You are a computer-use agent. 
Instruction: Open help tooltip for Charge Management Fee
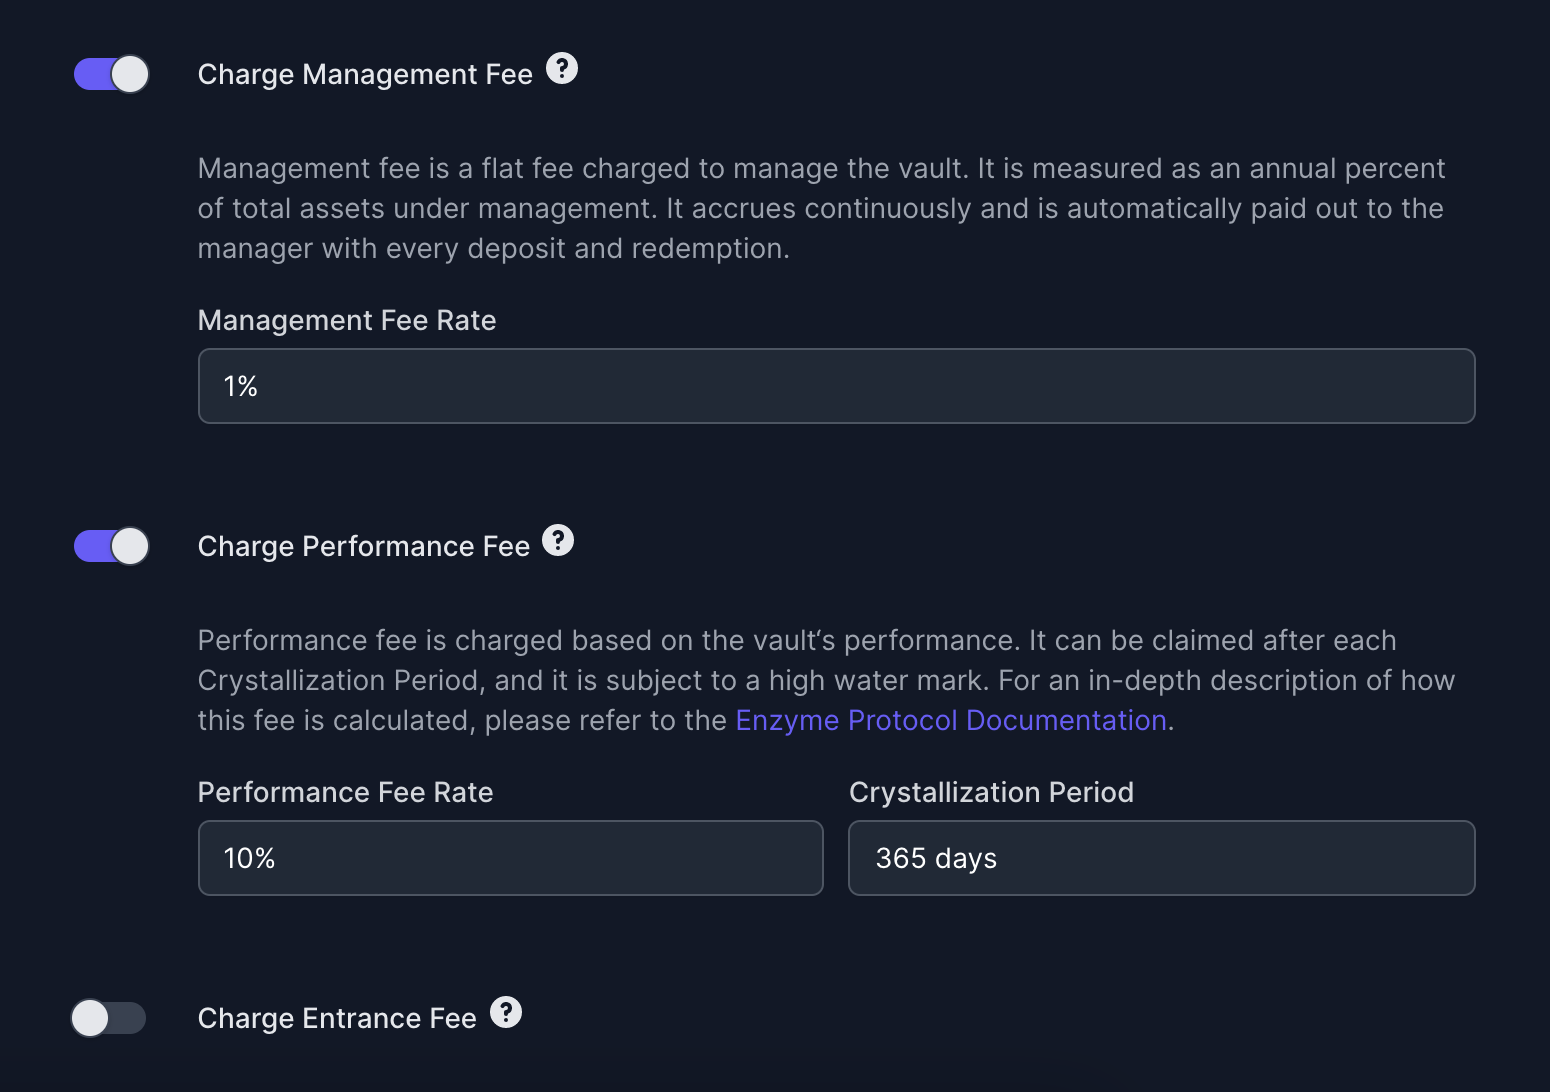pyautogui.click(x=562, y=69)
